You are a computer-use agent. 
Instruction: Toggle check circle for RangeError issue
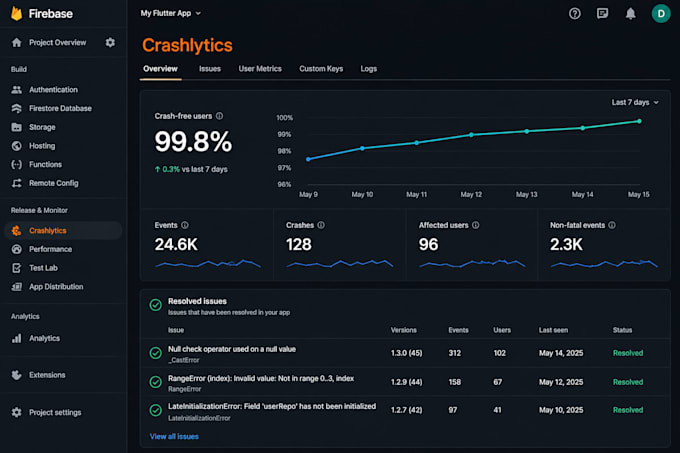156,382
